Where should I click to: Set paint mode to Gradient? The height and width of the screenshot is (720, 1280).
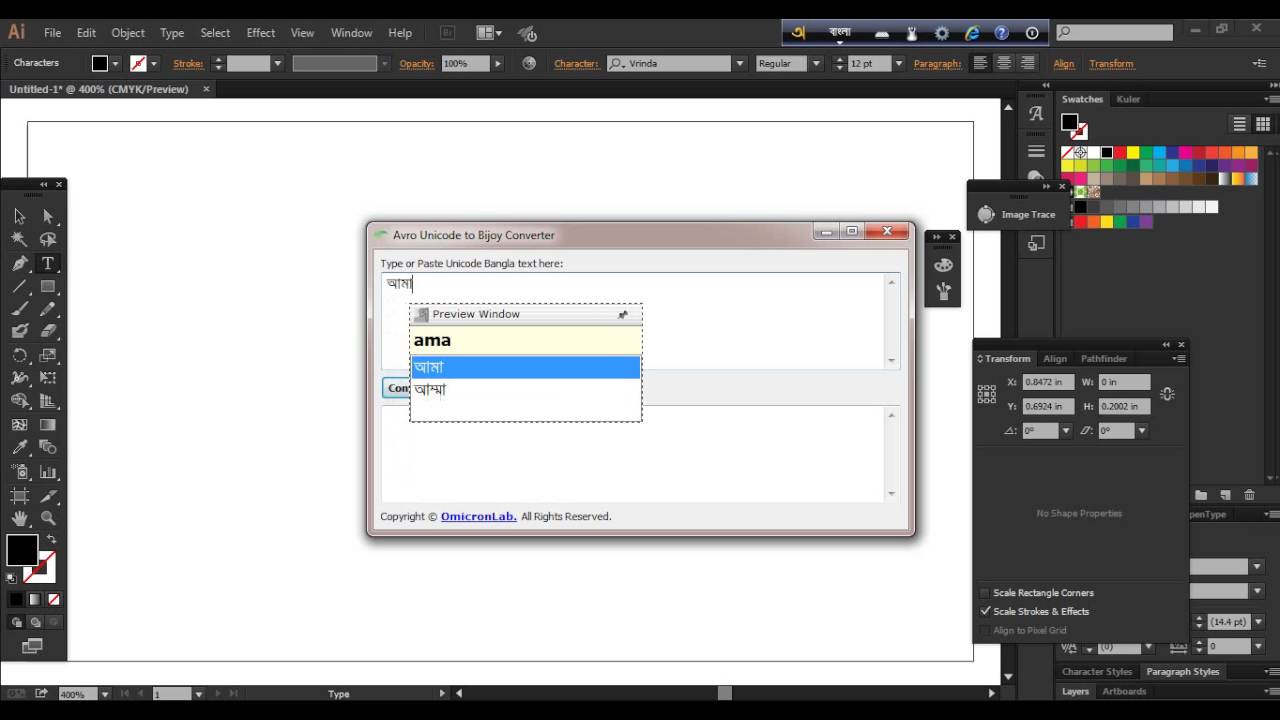click(x=35, y=600)
